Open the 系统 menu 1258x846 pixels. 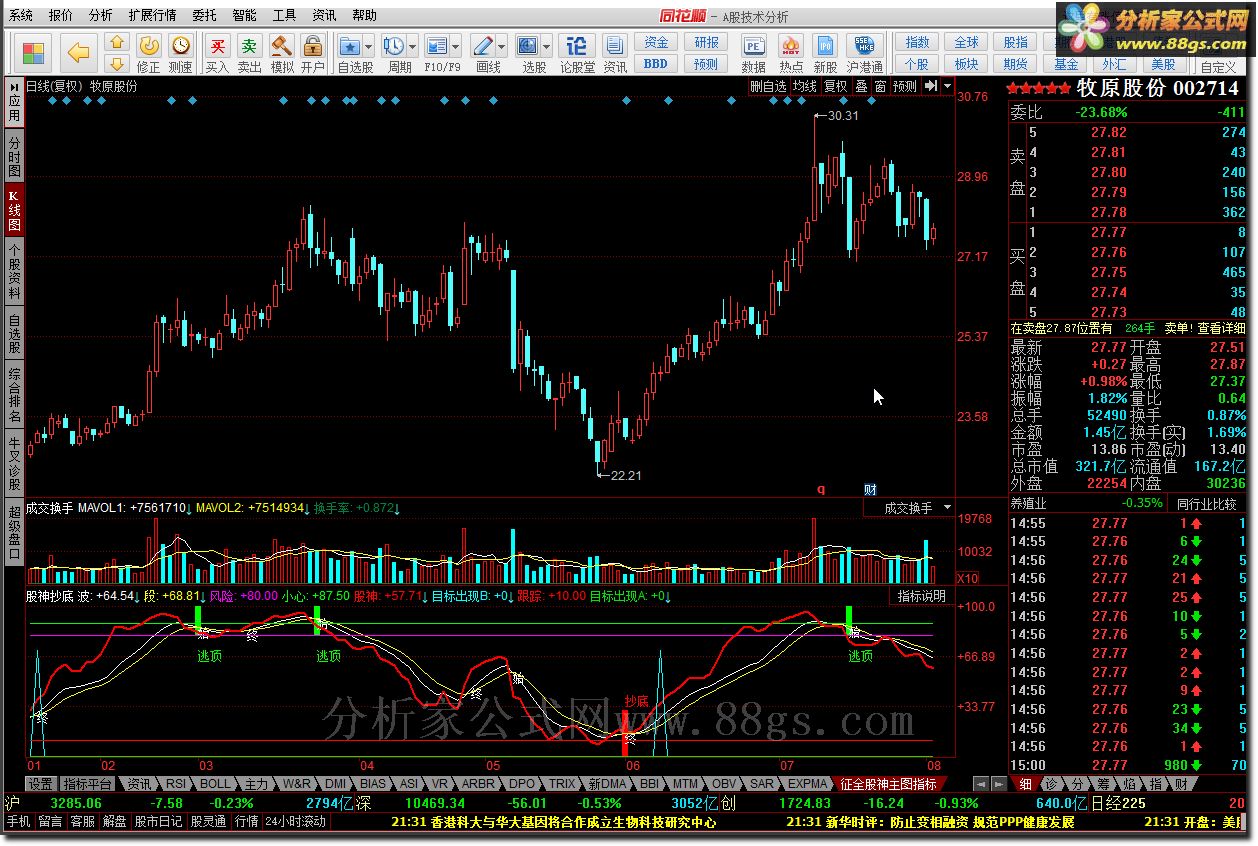[20, 15]
